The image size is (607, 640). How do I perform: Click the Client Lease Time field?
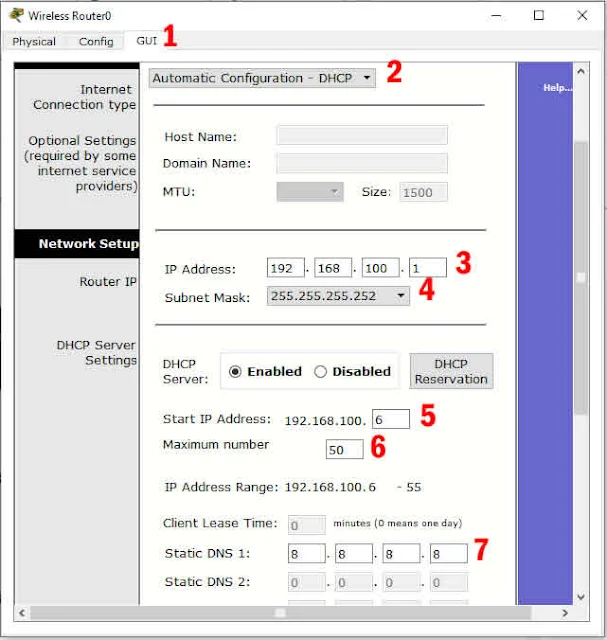[x=307, y=525]
